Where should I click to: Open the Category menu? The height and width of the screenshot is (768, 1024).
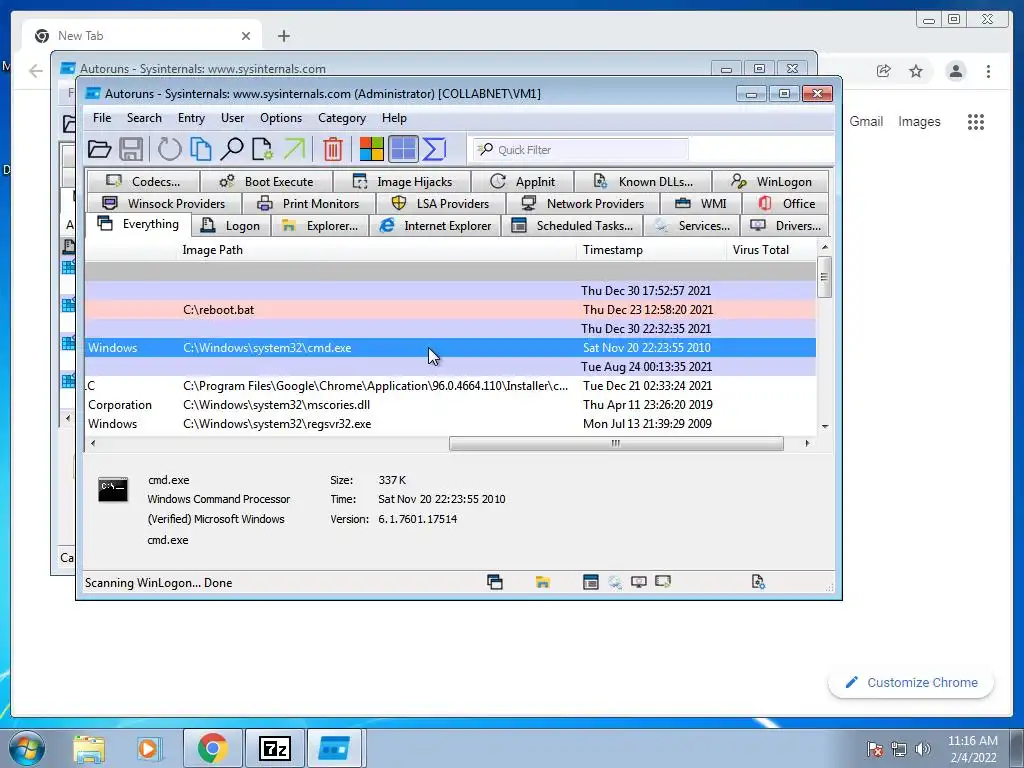click(x=342, y=118)
